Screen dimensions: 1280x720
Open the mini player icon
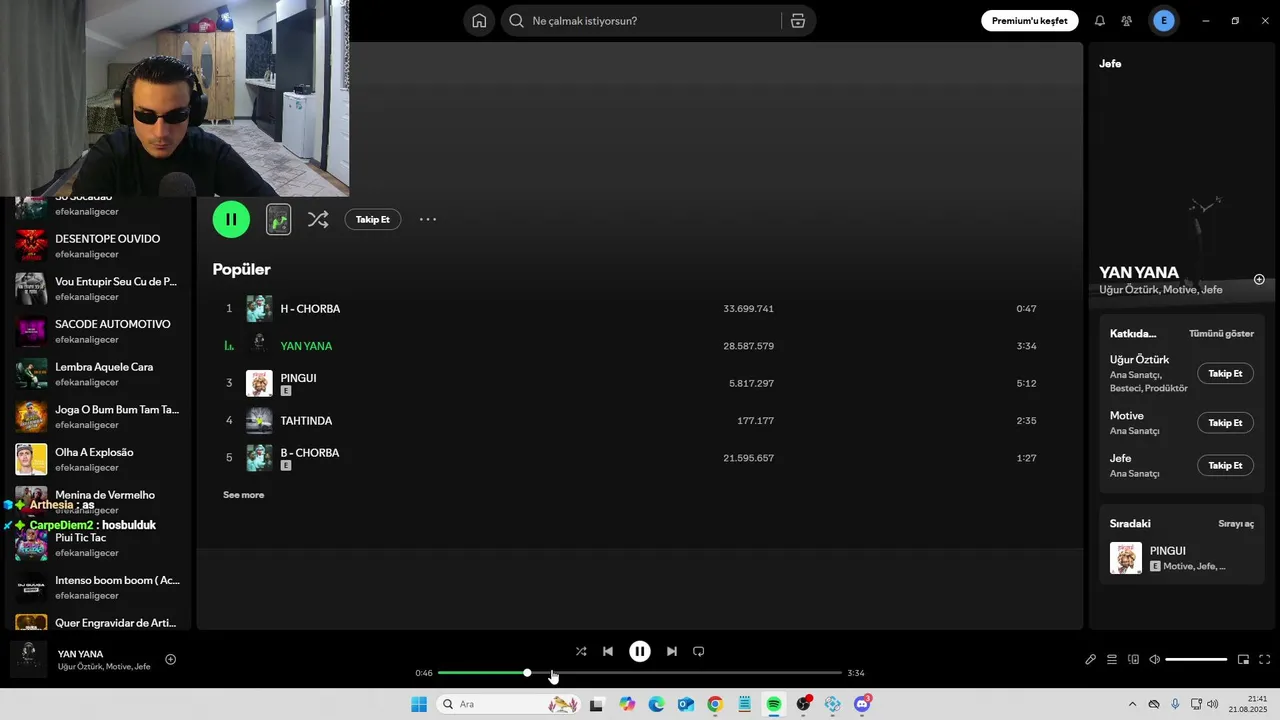[x=1243, y=659]
